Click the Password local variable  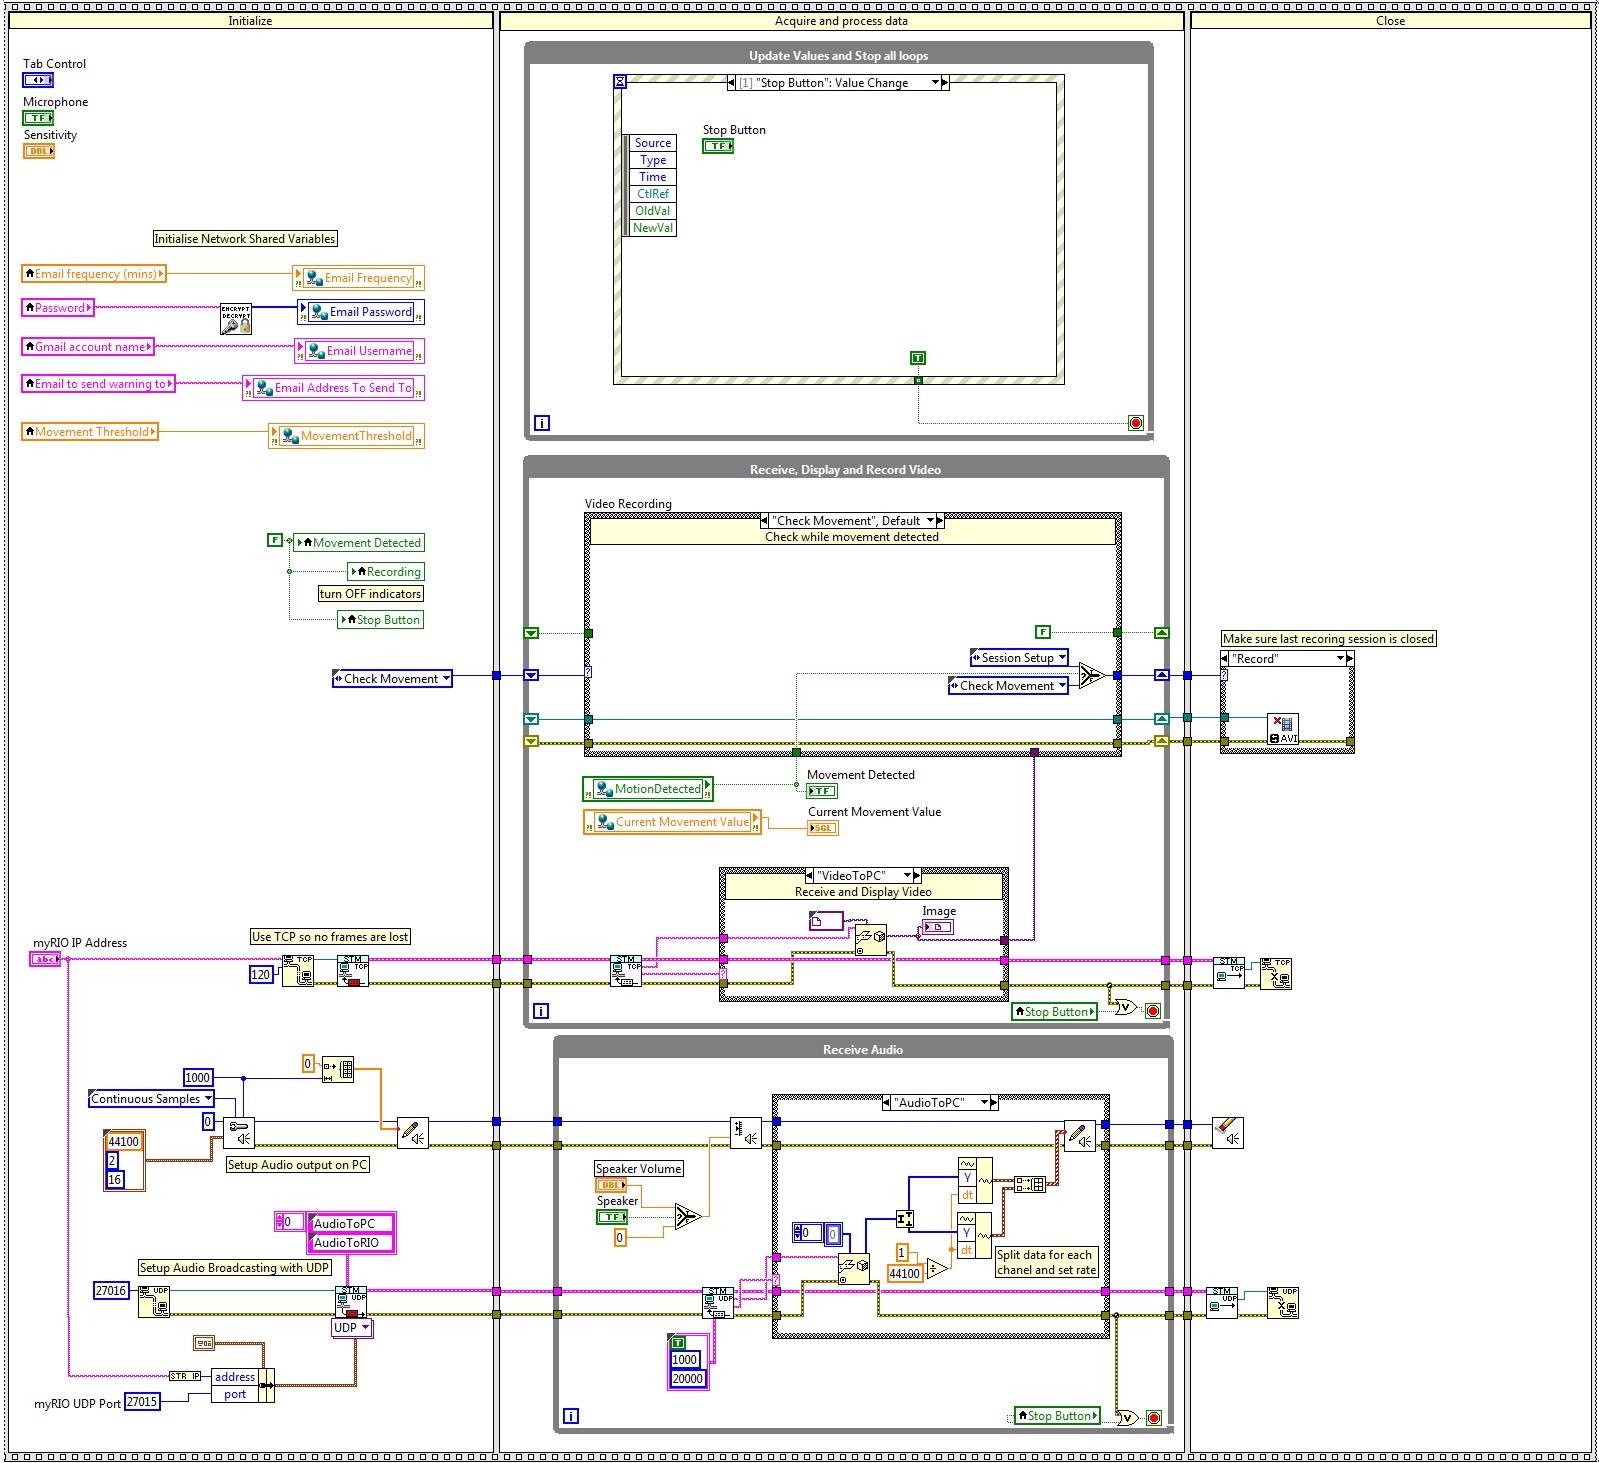coord(58,308)
